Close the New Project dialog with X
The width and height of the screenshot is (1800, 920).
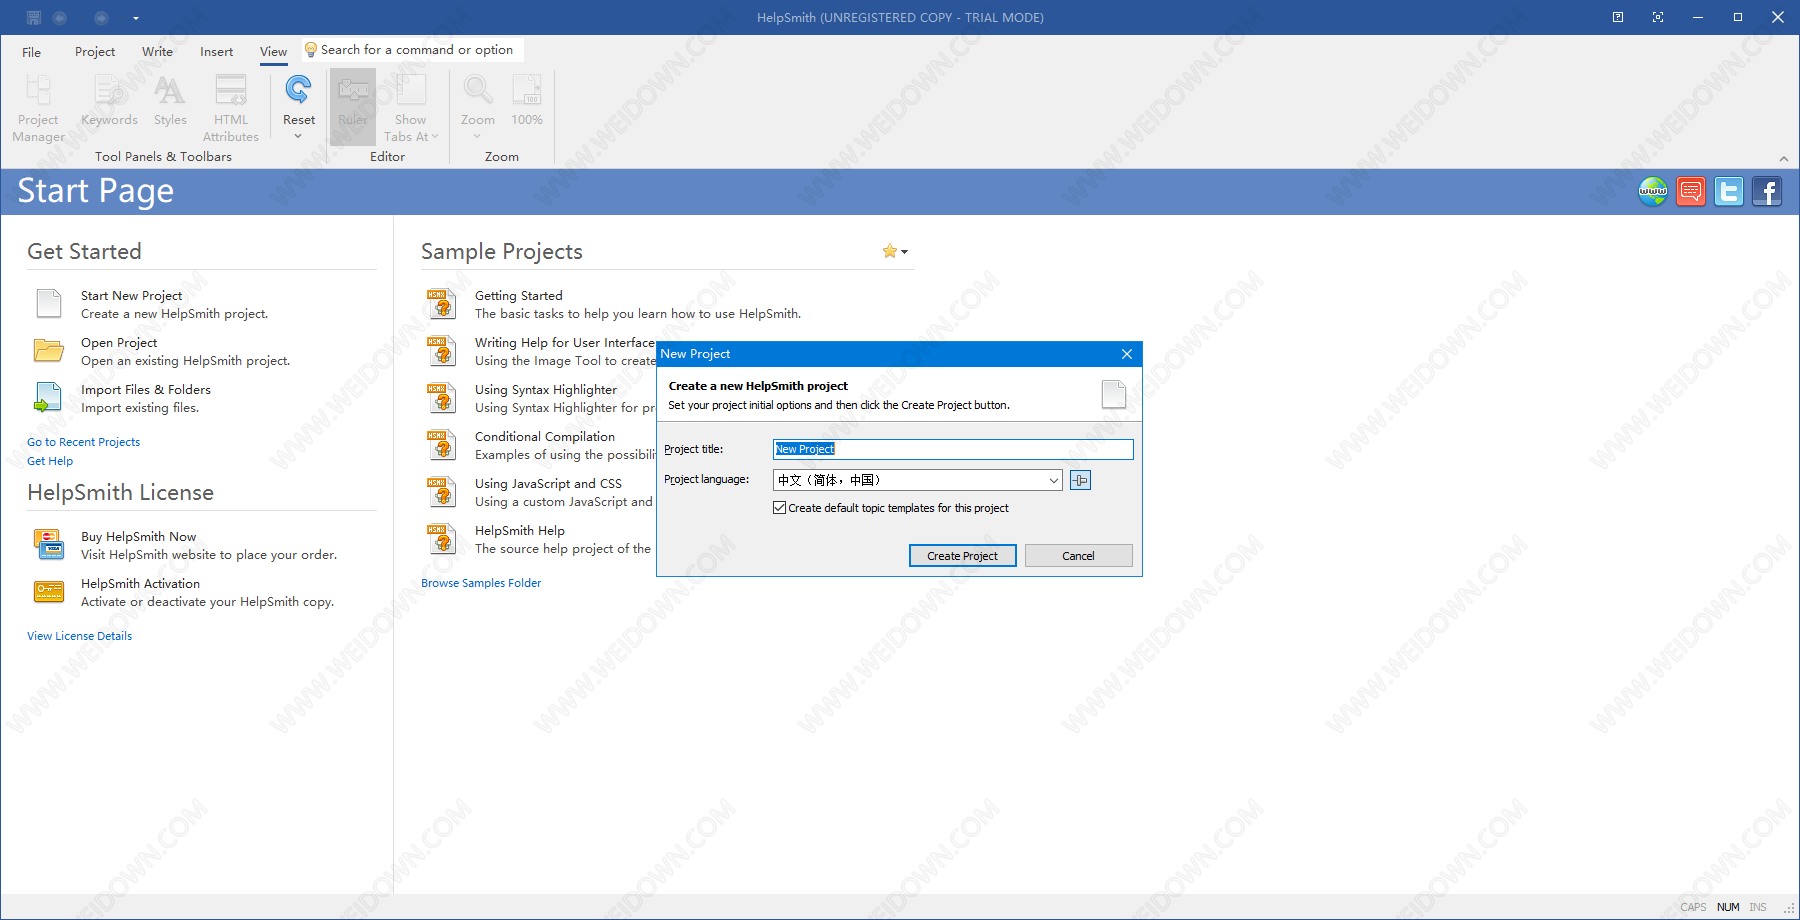1127,354
